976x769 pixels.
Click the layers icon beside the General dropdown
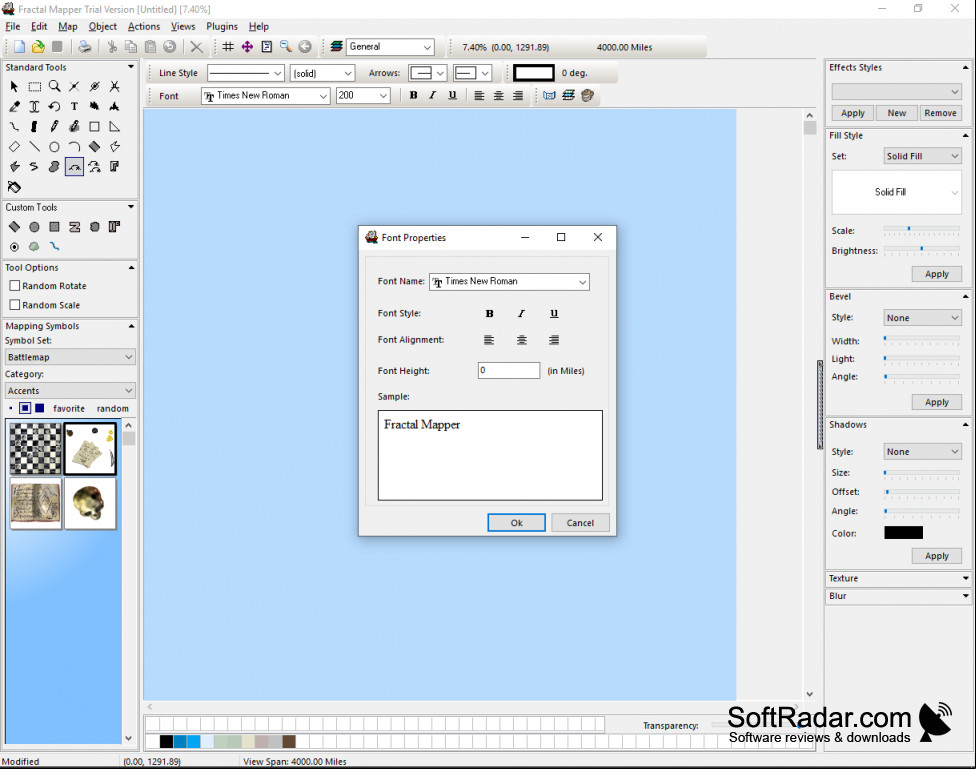click(x=337, y=47)
